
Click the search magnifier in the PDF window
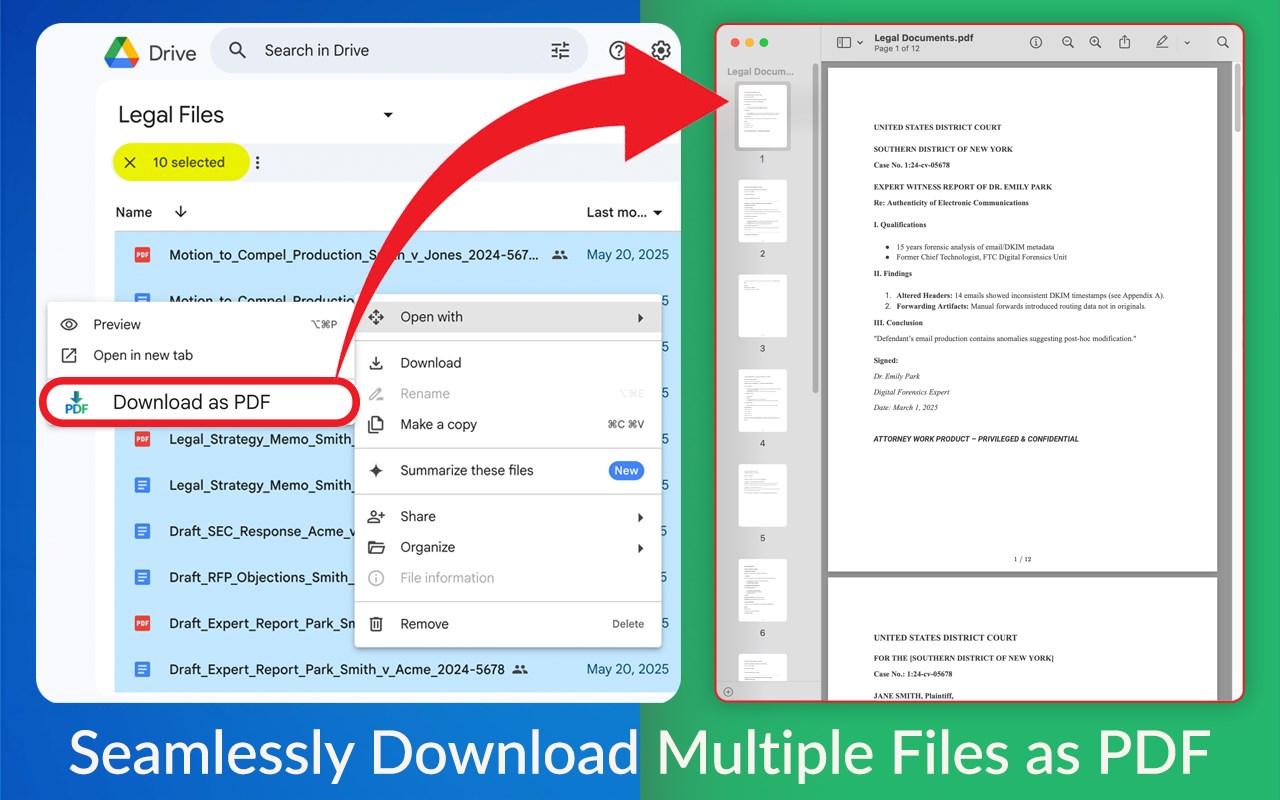coord(1222,42)
